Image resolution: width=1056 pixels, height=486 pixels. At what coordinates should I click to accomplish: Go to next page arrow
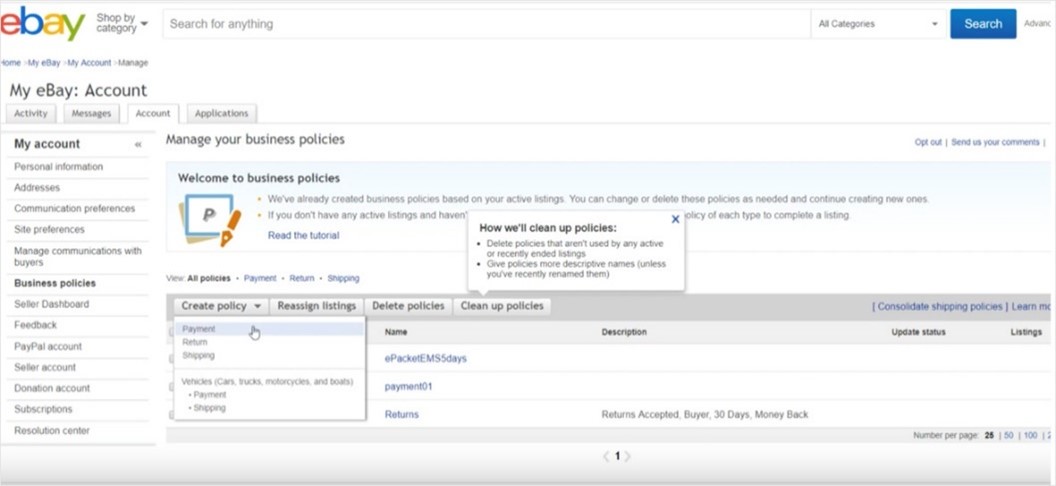coord(628,456)
